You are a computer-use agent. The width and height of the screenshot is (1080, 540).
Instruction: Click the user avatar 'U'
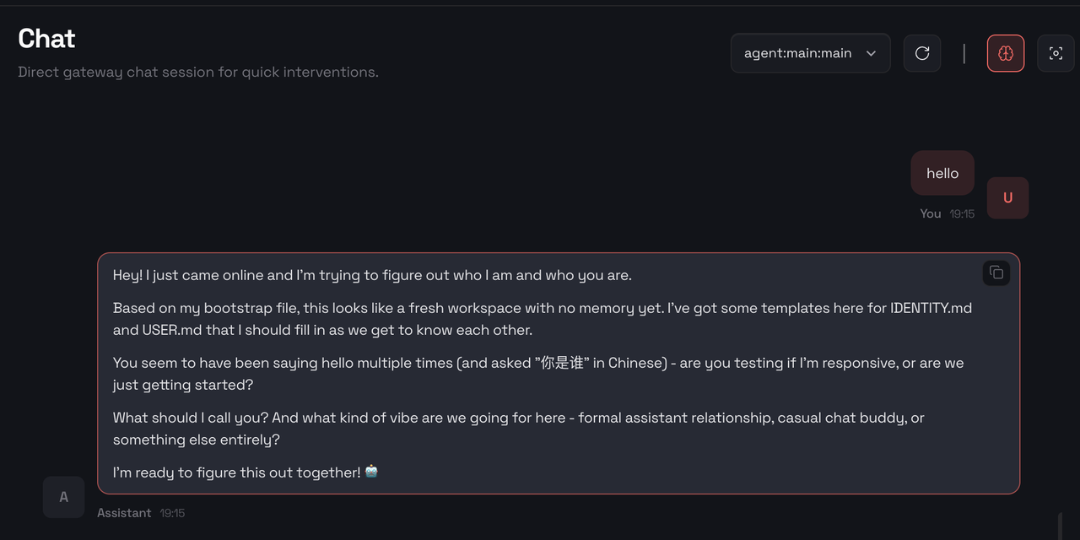point(1007,198)
